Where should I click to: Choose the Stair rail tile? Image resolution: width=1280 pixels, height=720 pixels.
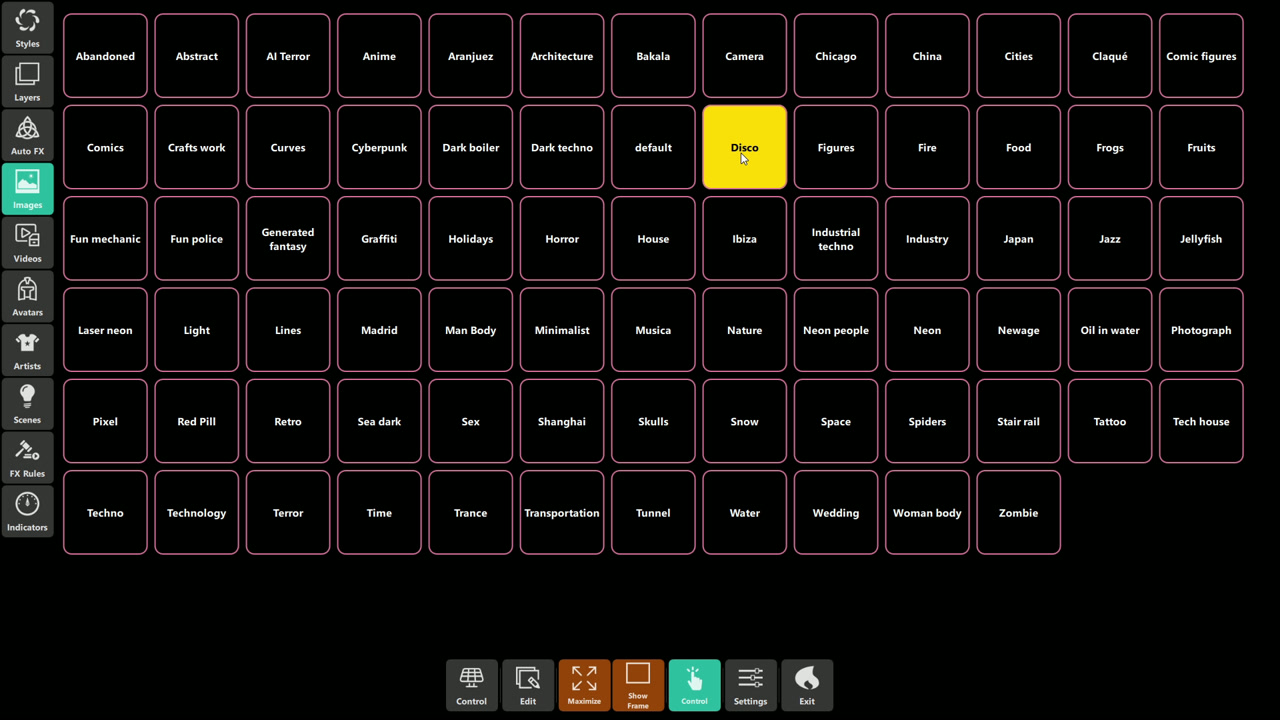tap(1018, 421)
